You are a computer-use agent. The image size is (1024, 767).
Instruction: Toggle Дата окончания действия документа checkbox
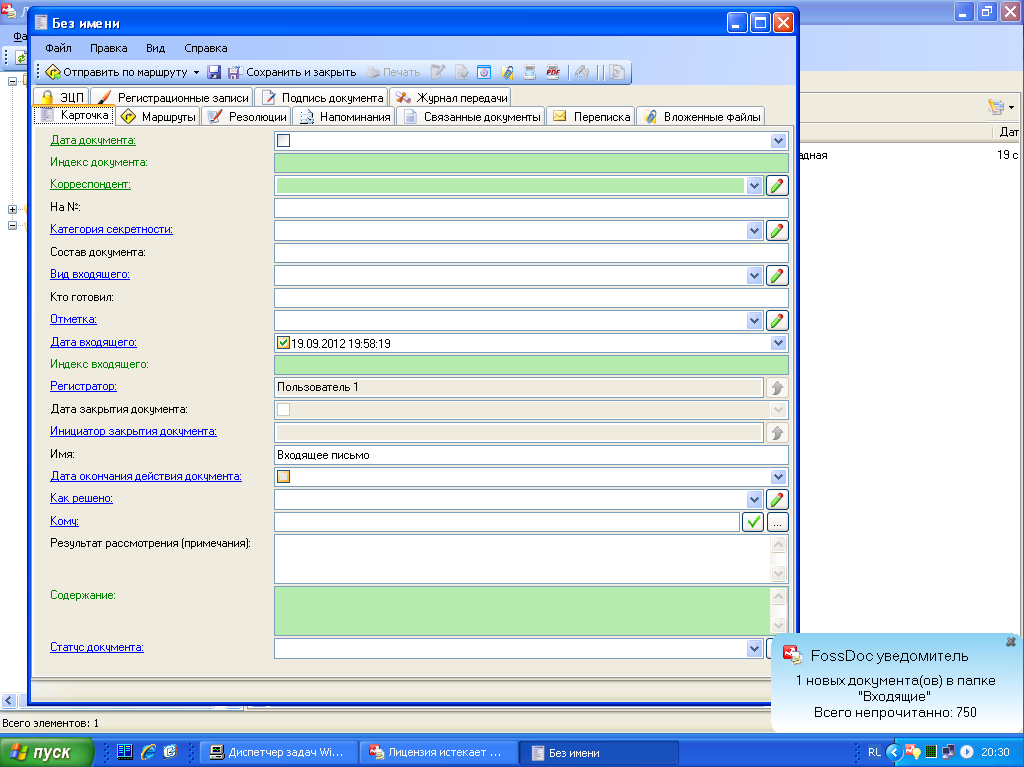point(284,477)
